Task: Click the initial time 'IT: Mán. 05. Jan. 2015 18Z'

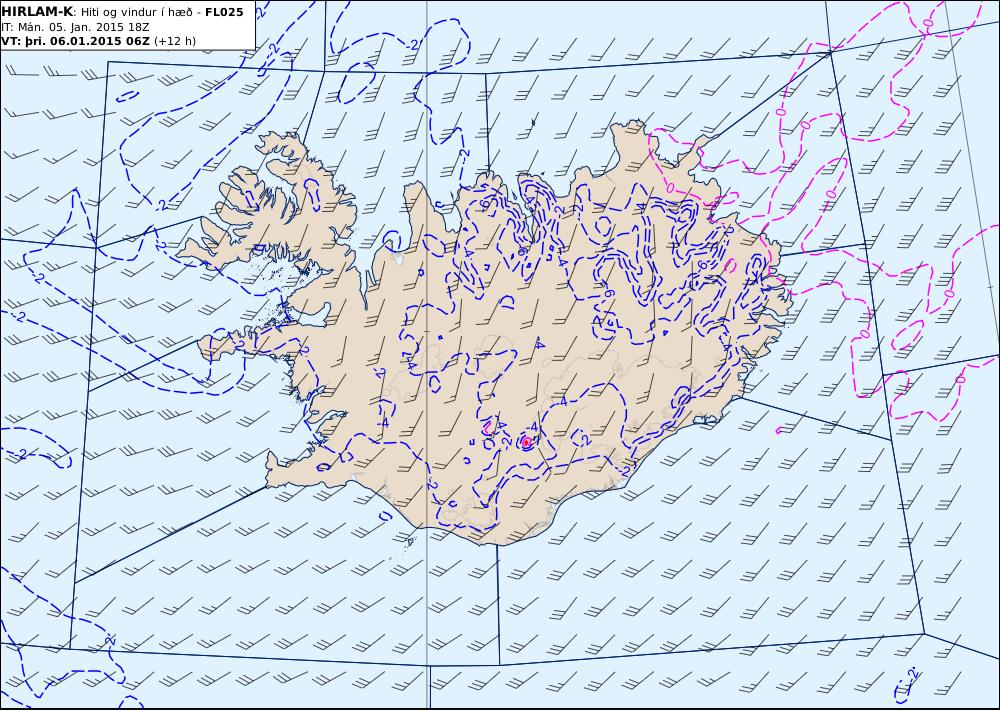Action: tap(75, 27)
